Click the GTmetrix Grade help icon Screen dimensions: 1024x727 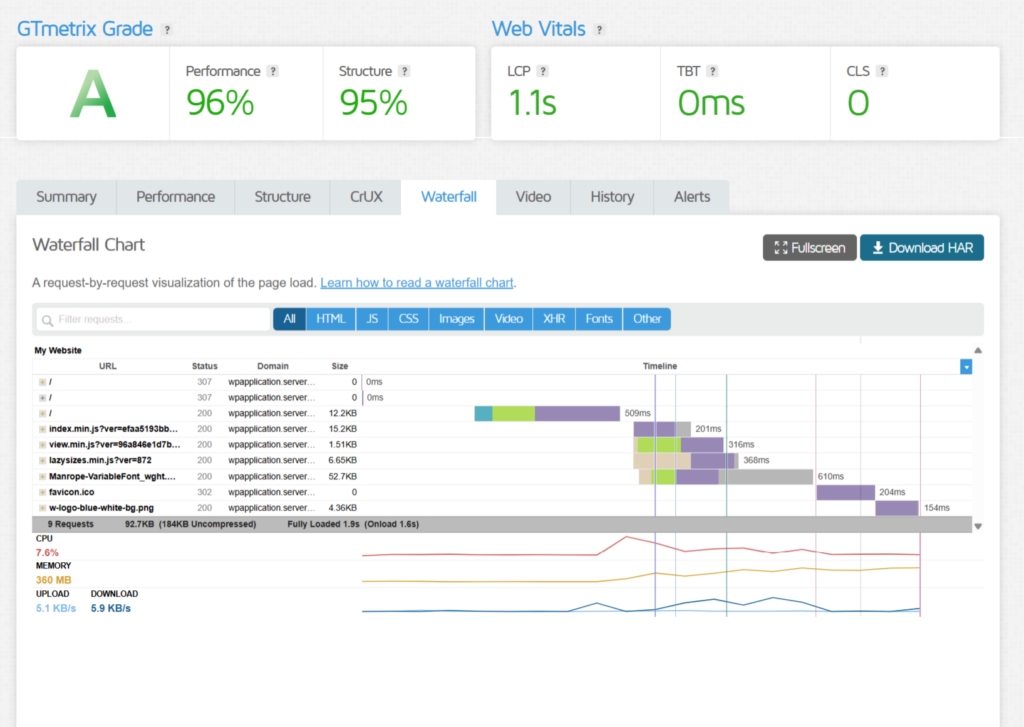pyautogui.click(x=167, y=30)
